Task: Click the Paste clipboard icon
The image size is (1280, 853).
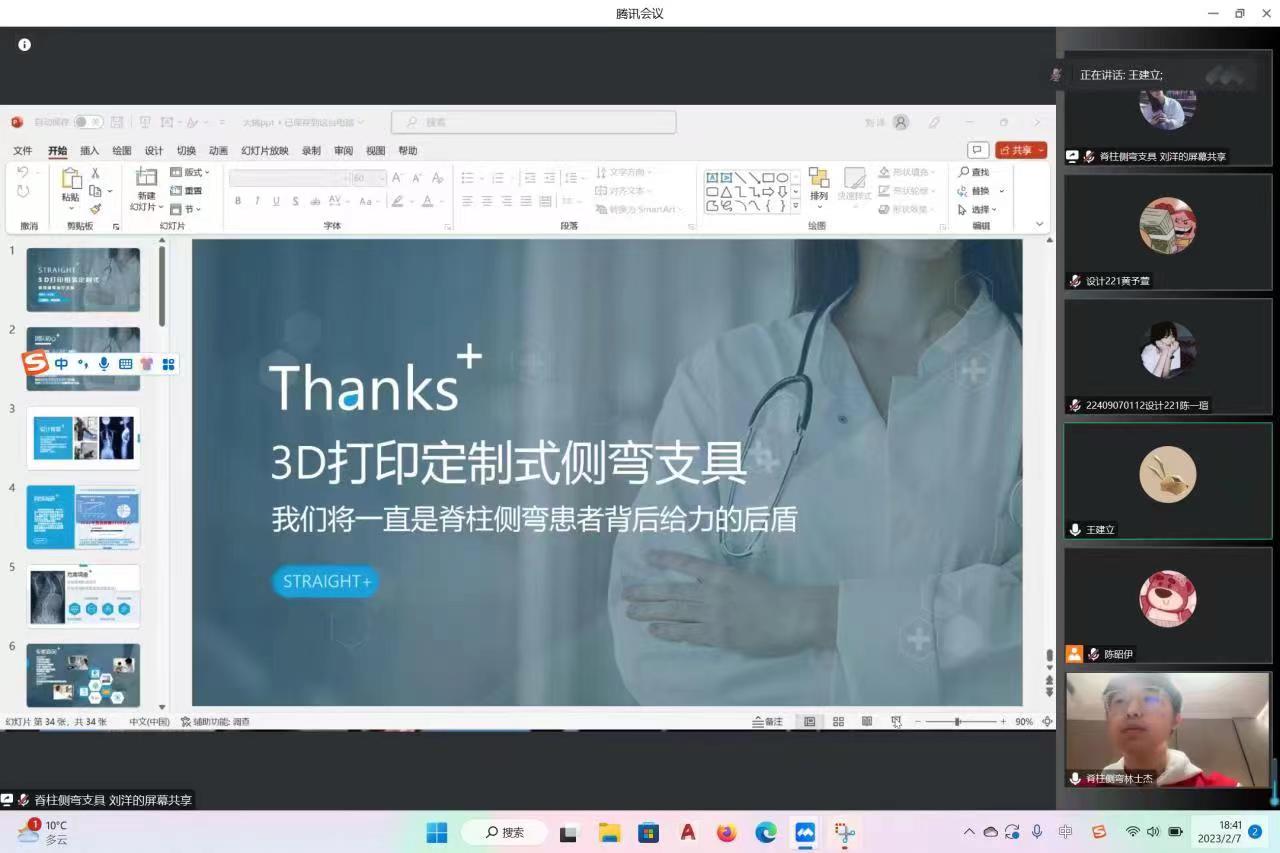Action: click(x=71, y=179)
